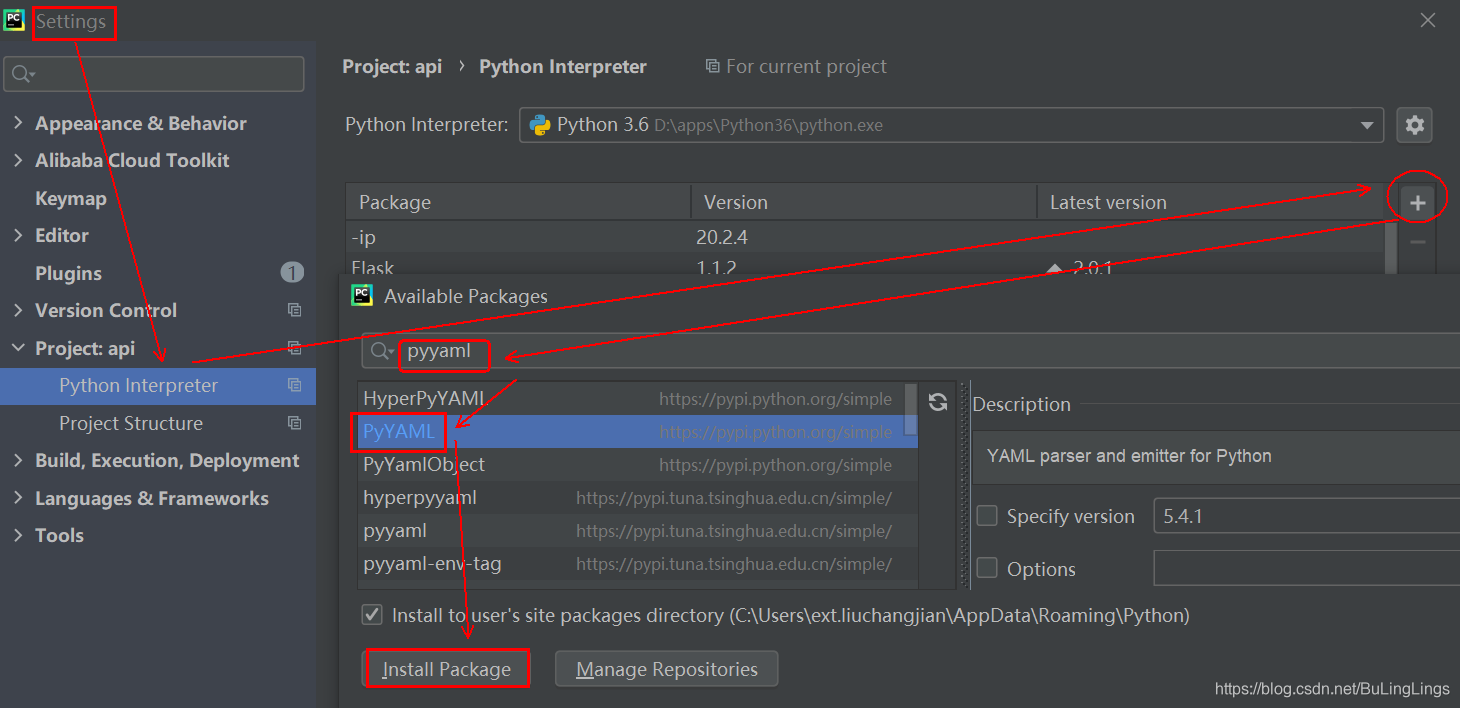Click project-level icon beside Version Control
1460x708 pixels.
[x=294, y=311]
